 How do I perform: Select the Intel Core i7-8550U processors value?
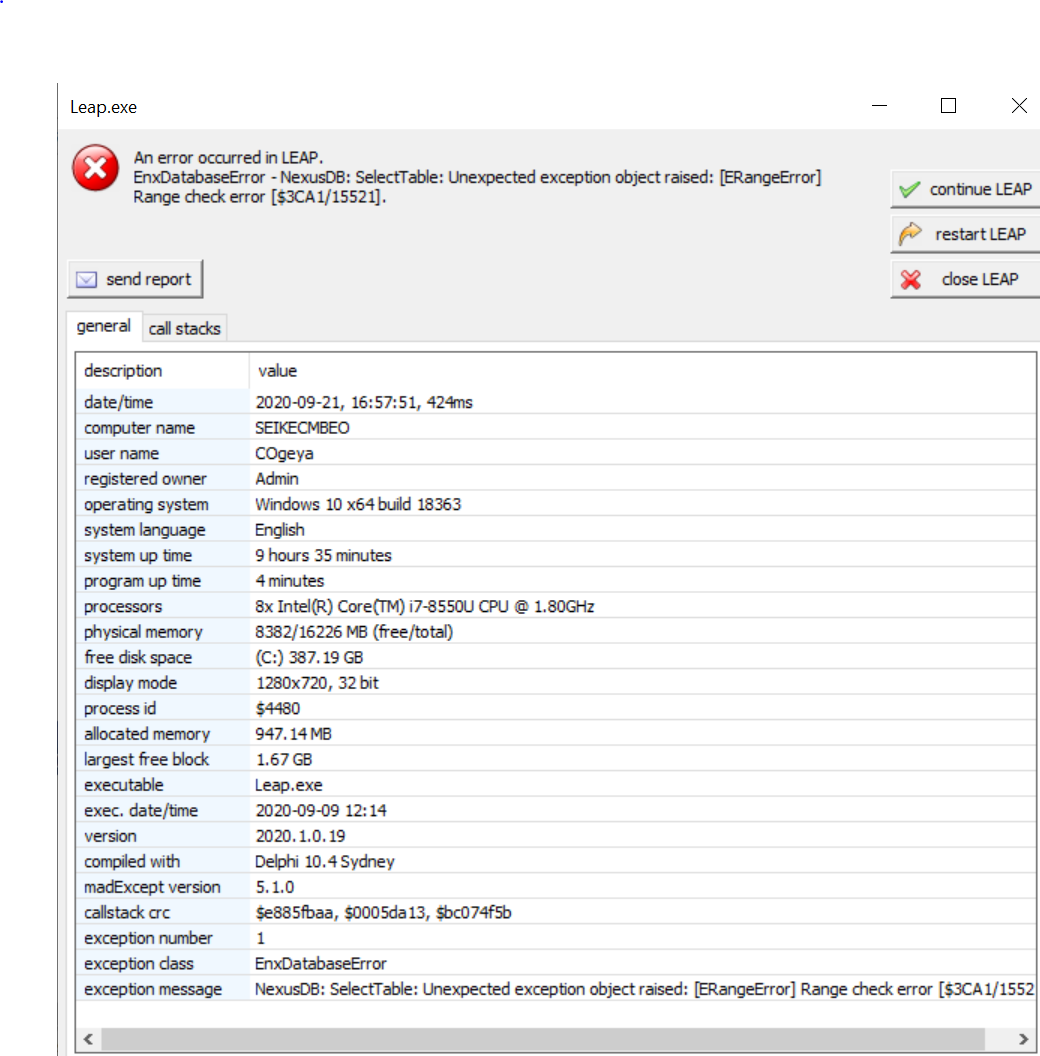click(424, 607)
